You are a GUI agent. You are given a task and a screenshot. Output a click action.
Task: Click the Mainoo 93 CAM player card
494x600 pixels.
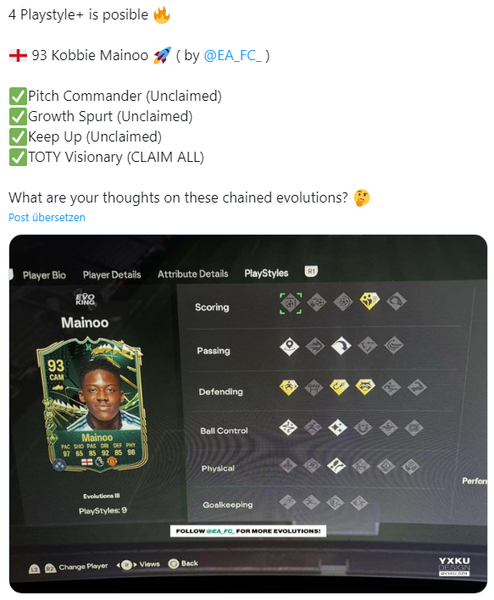[x=92, y=404]
